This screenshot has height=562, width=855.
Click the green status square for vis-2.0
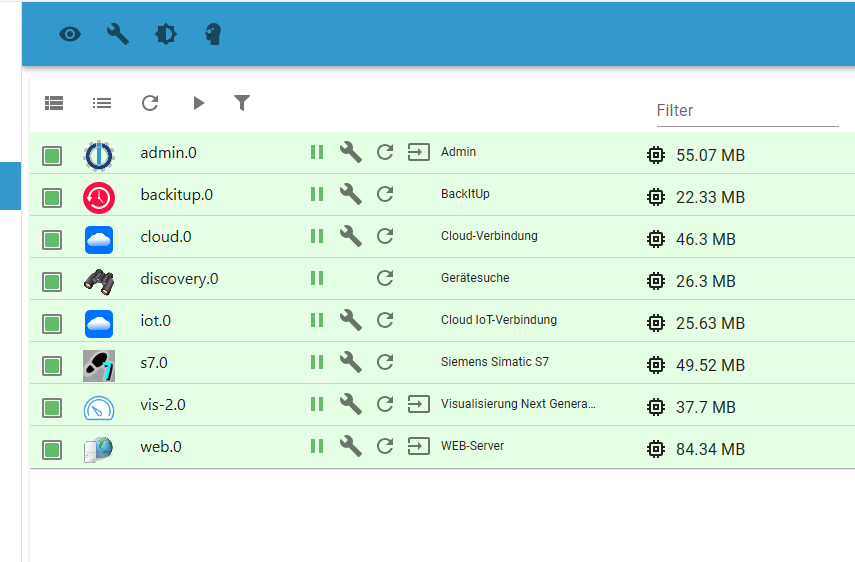(52, 408)
